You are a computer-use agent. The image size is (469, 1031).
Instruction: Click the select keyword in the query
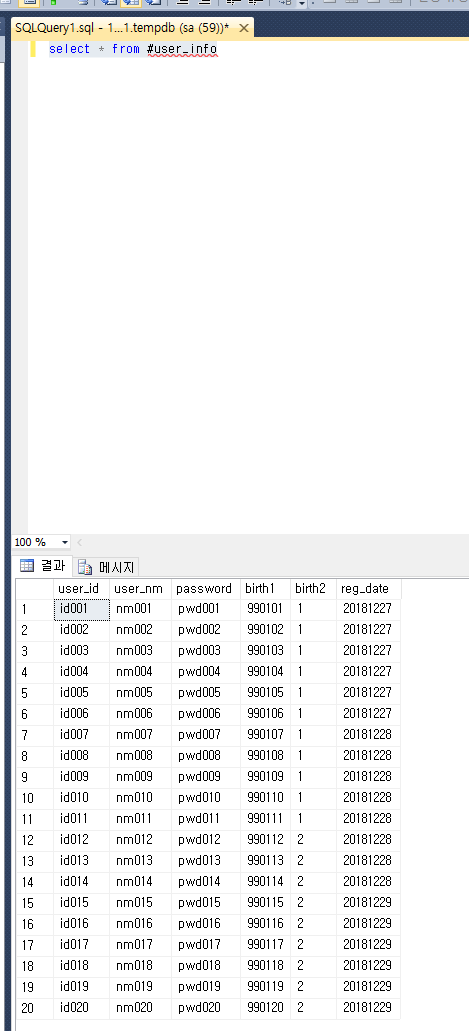pos(69,49)
